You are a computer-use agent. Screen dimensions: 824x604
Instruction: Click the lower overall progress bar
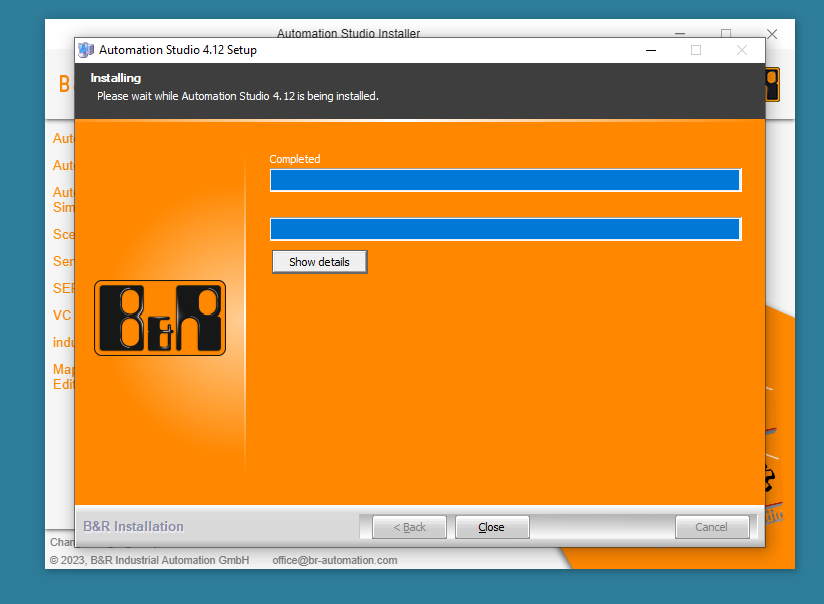tap(506, 229)
